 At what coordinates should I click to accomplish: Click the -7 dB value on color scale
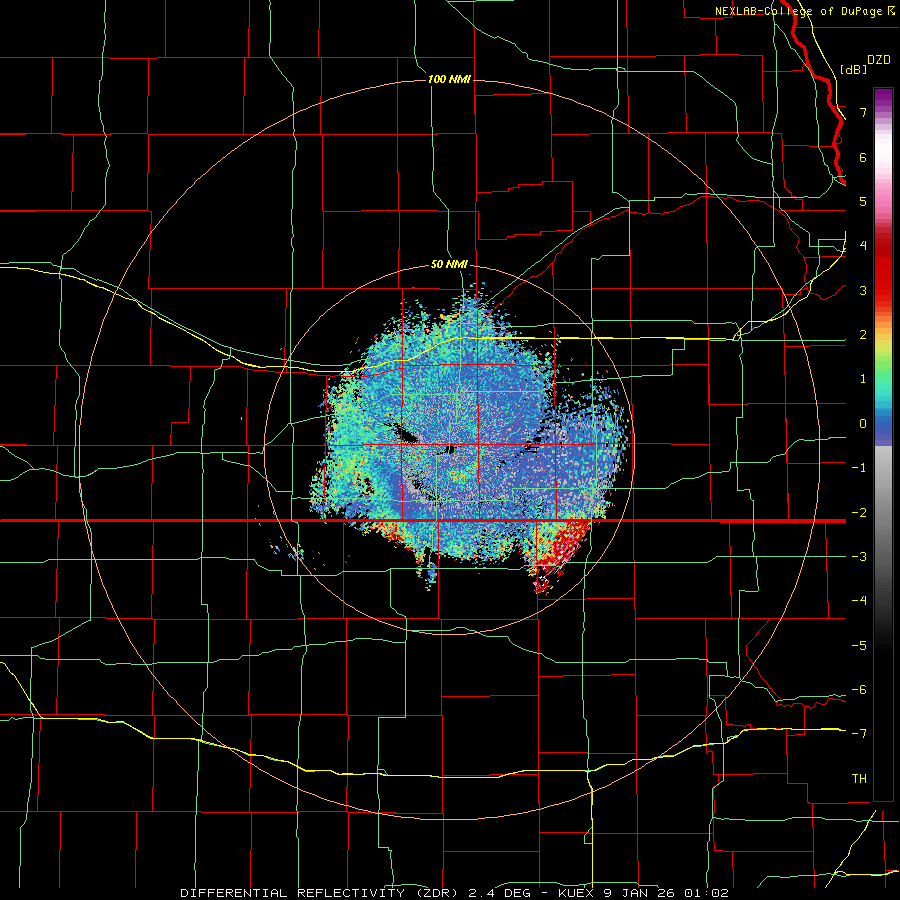click(859, 734)
